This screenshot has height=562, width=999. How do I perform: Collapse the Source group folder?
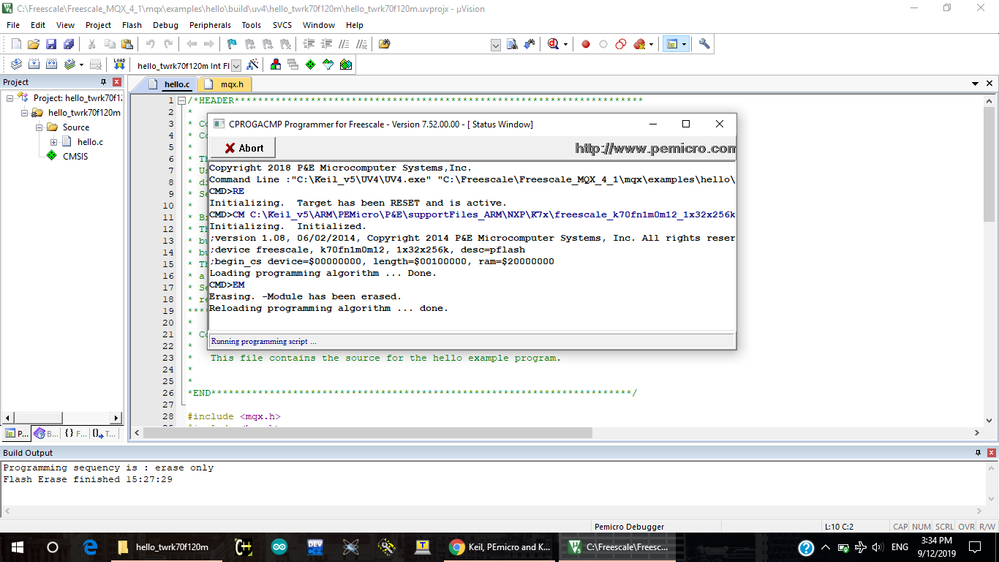point(39,127)
